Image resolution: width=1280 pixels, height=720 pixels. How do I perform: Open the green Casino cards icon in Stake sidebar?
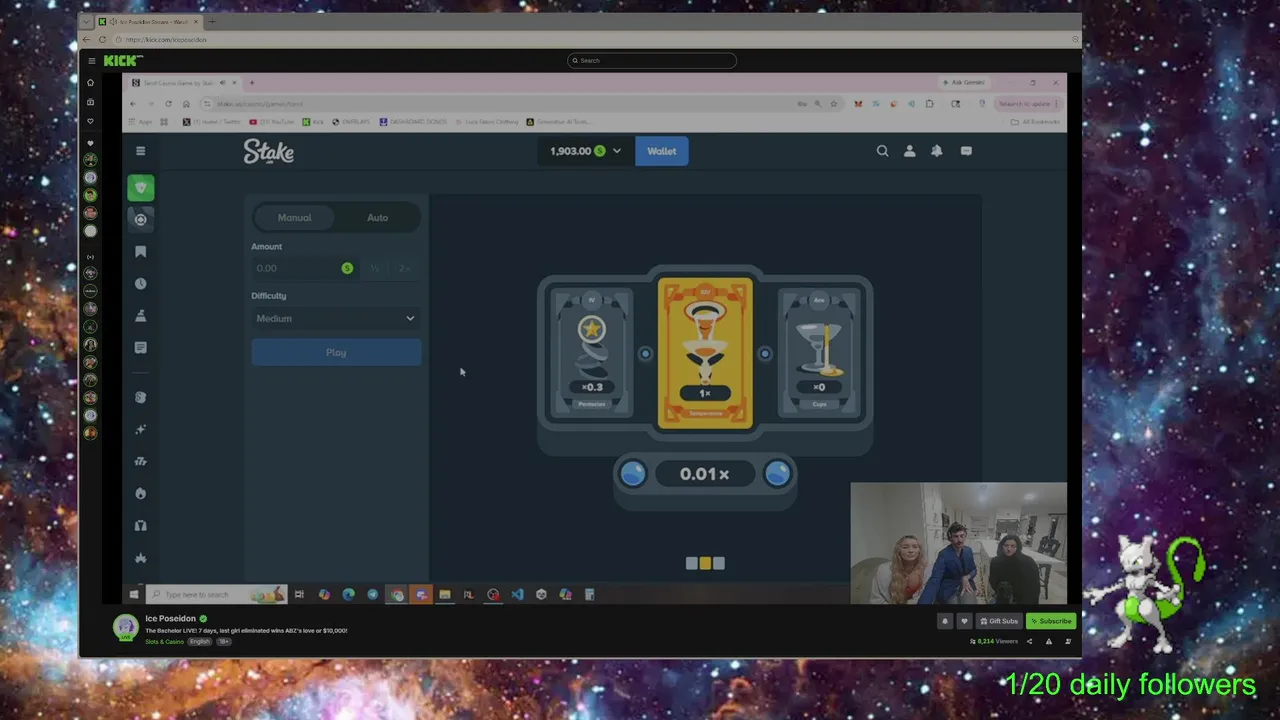141,188
